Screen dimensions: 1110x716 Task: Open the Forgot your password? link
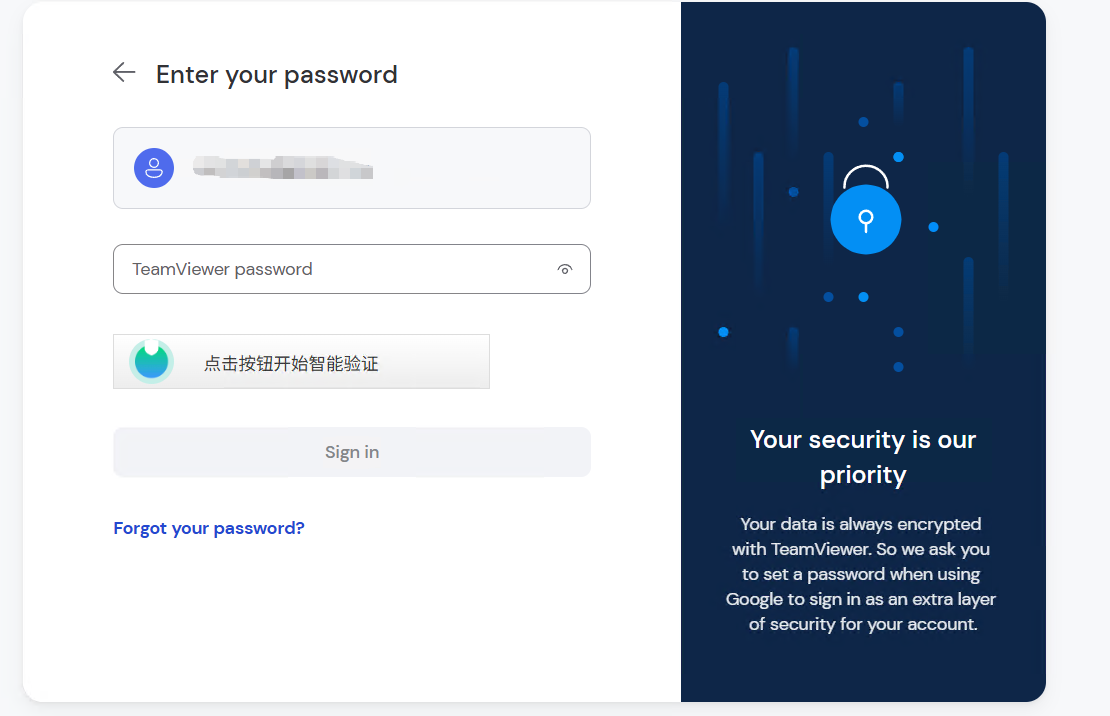coord(209,528)
